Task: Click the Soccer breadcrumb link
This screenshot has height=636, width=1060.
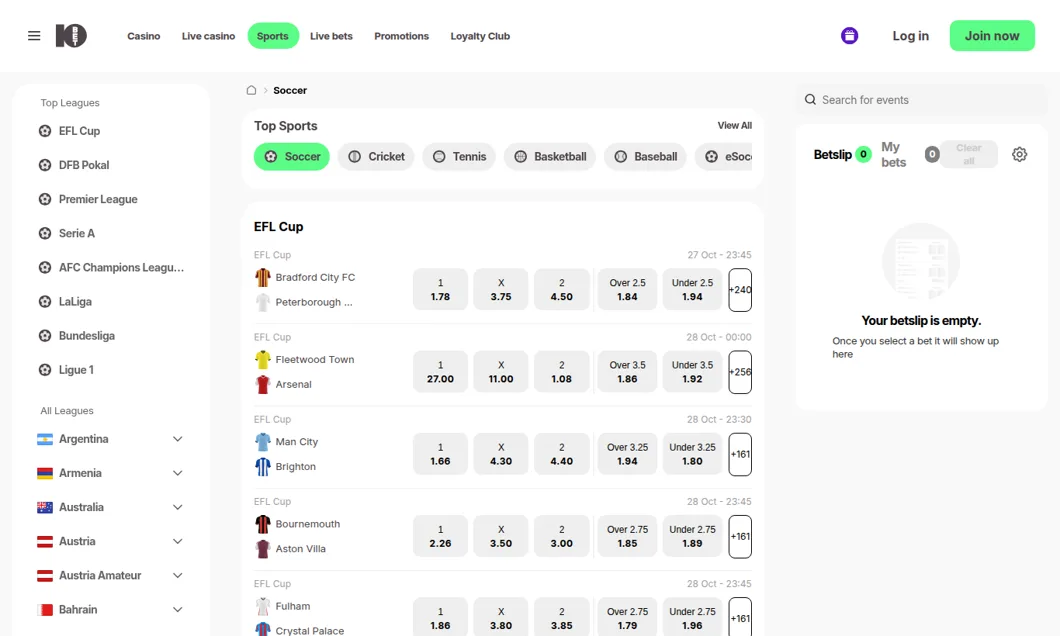Action: [290, 90]
